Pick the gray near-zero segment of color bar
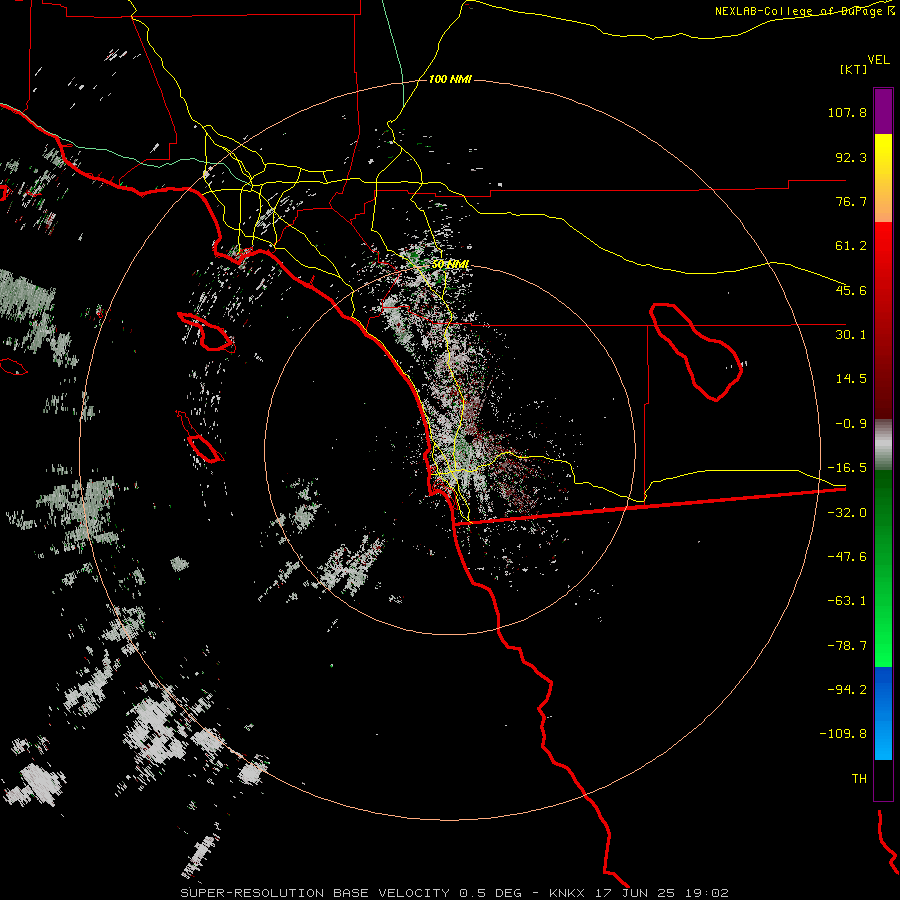The width and height of the screenshot is (900, 900). click(x=883, y=445)
